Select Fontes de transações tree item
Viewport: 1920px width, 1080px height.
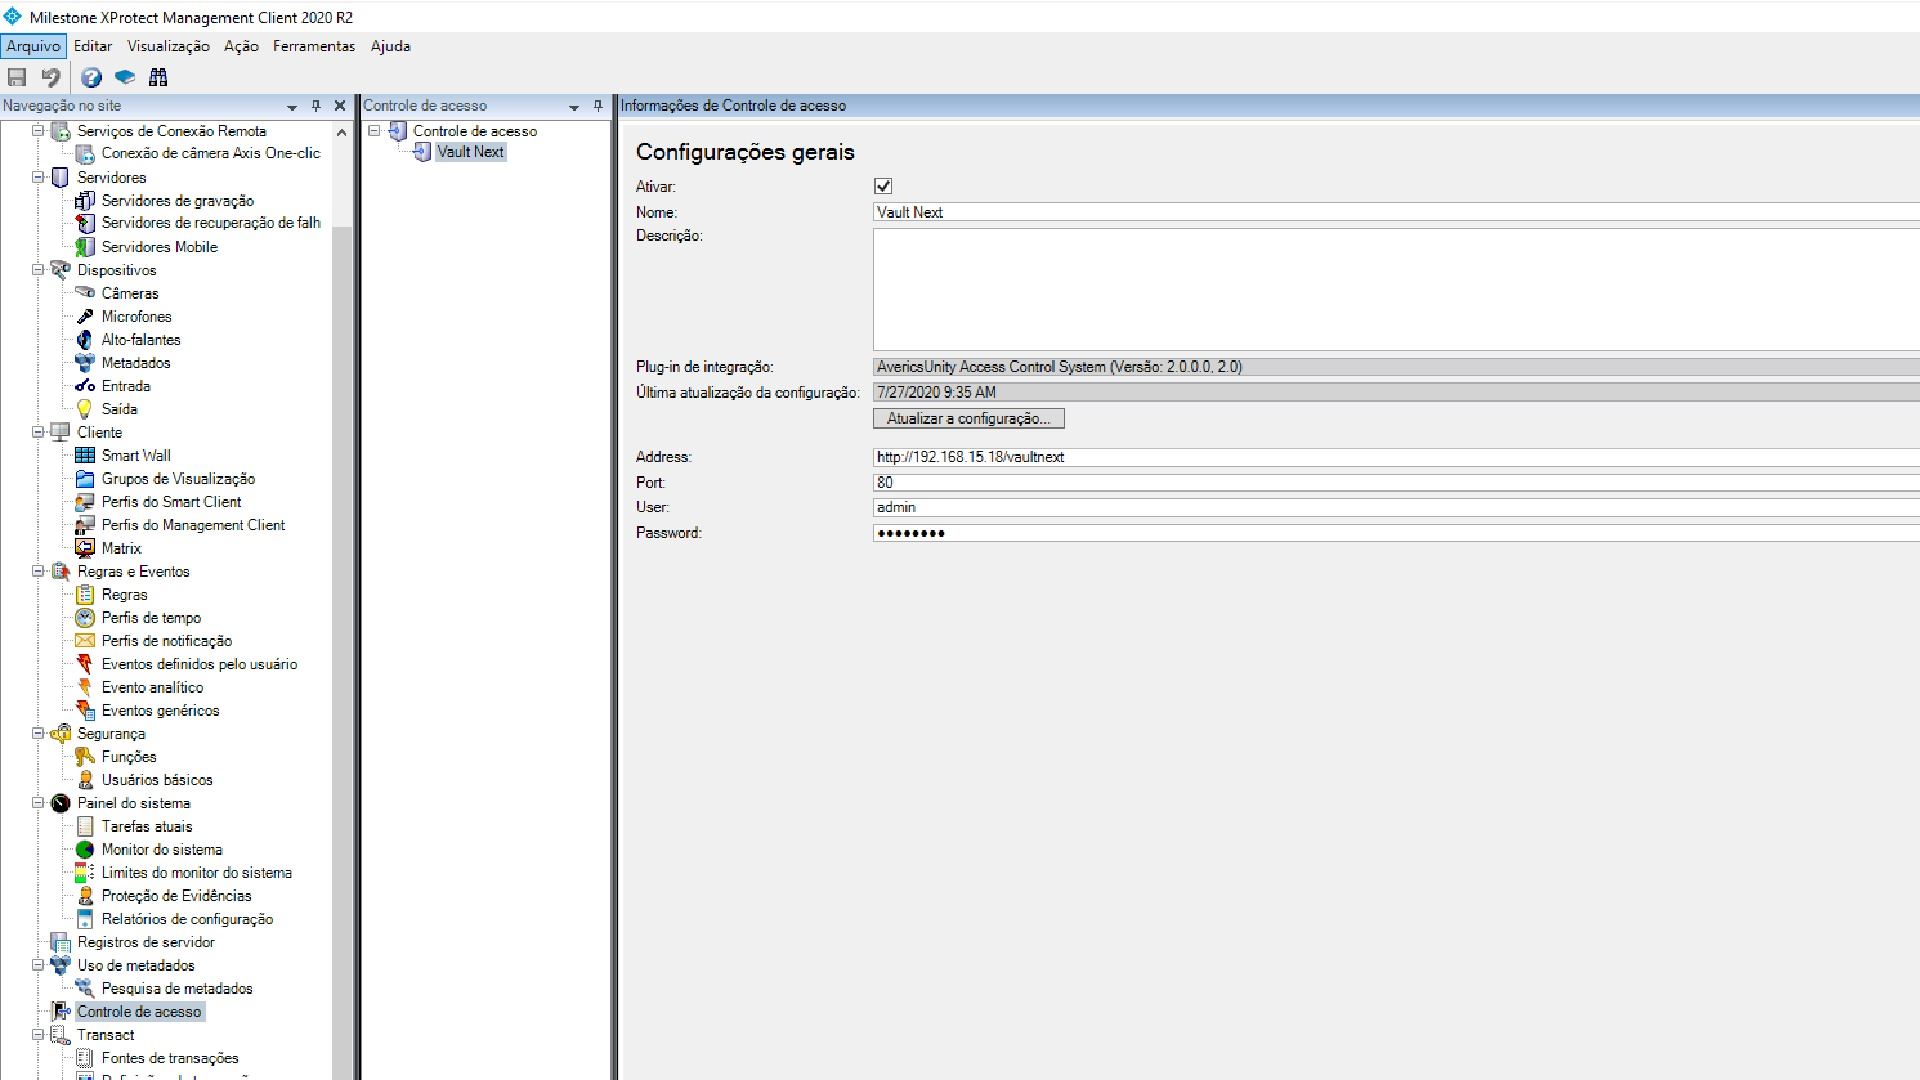[x=170, y=1058]
